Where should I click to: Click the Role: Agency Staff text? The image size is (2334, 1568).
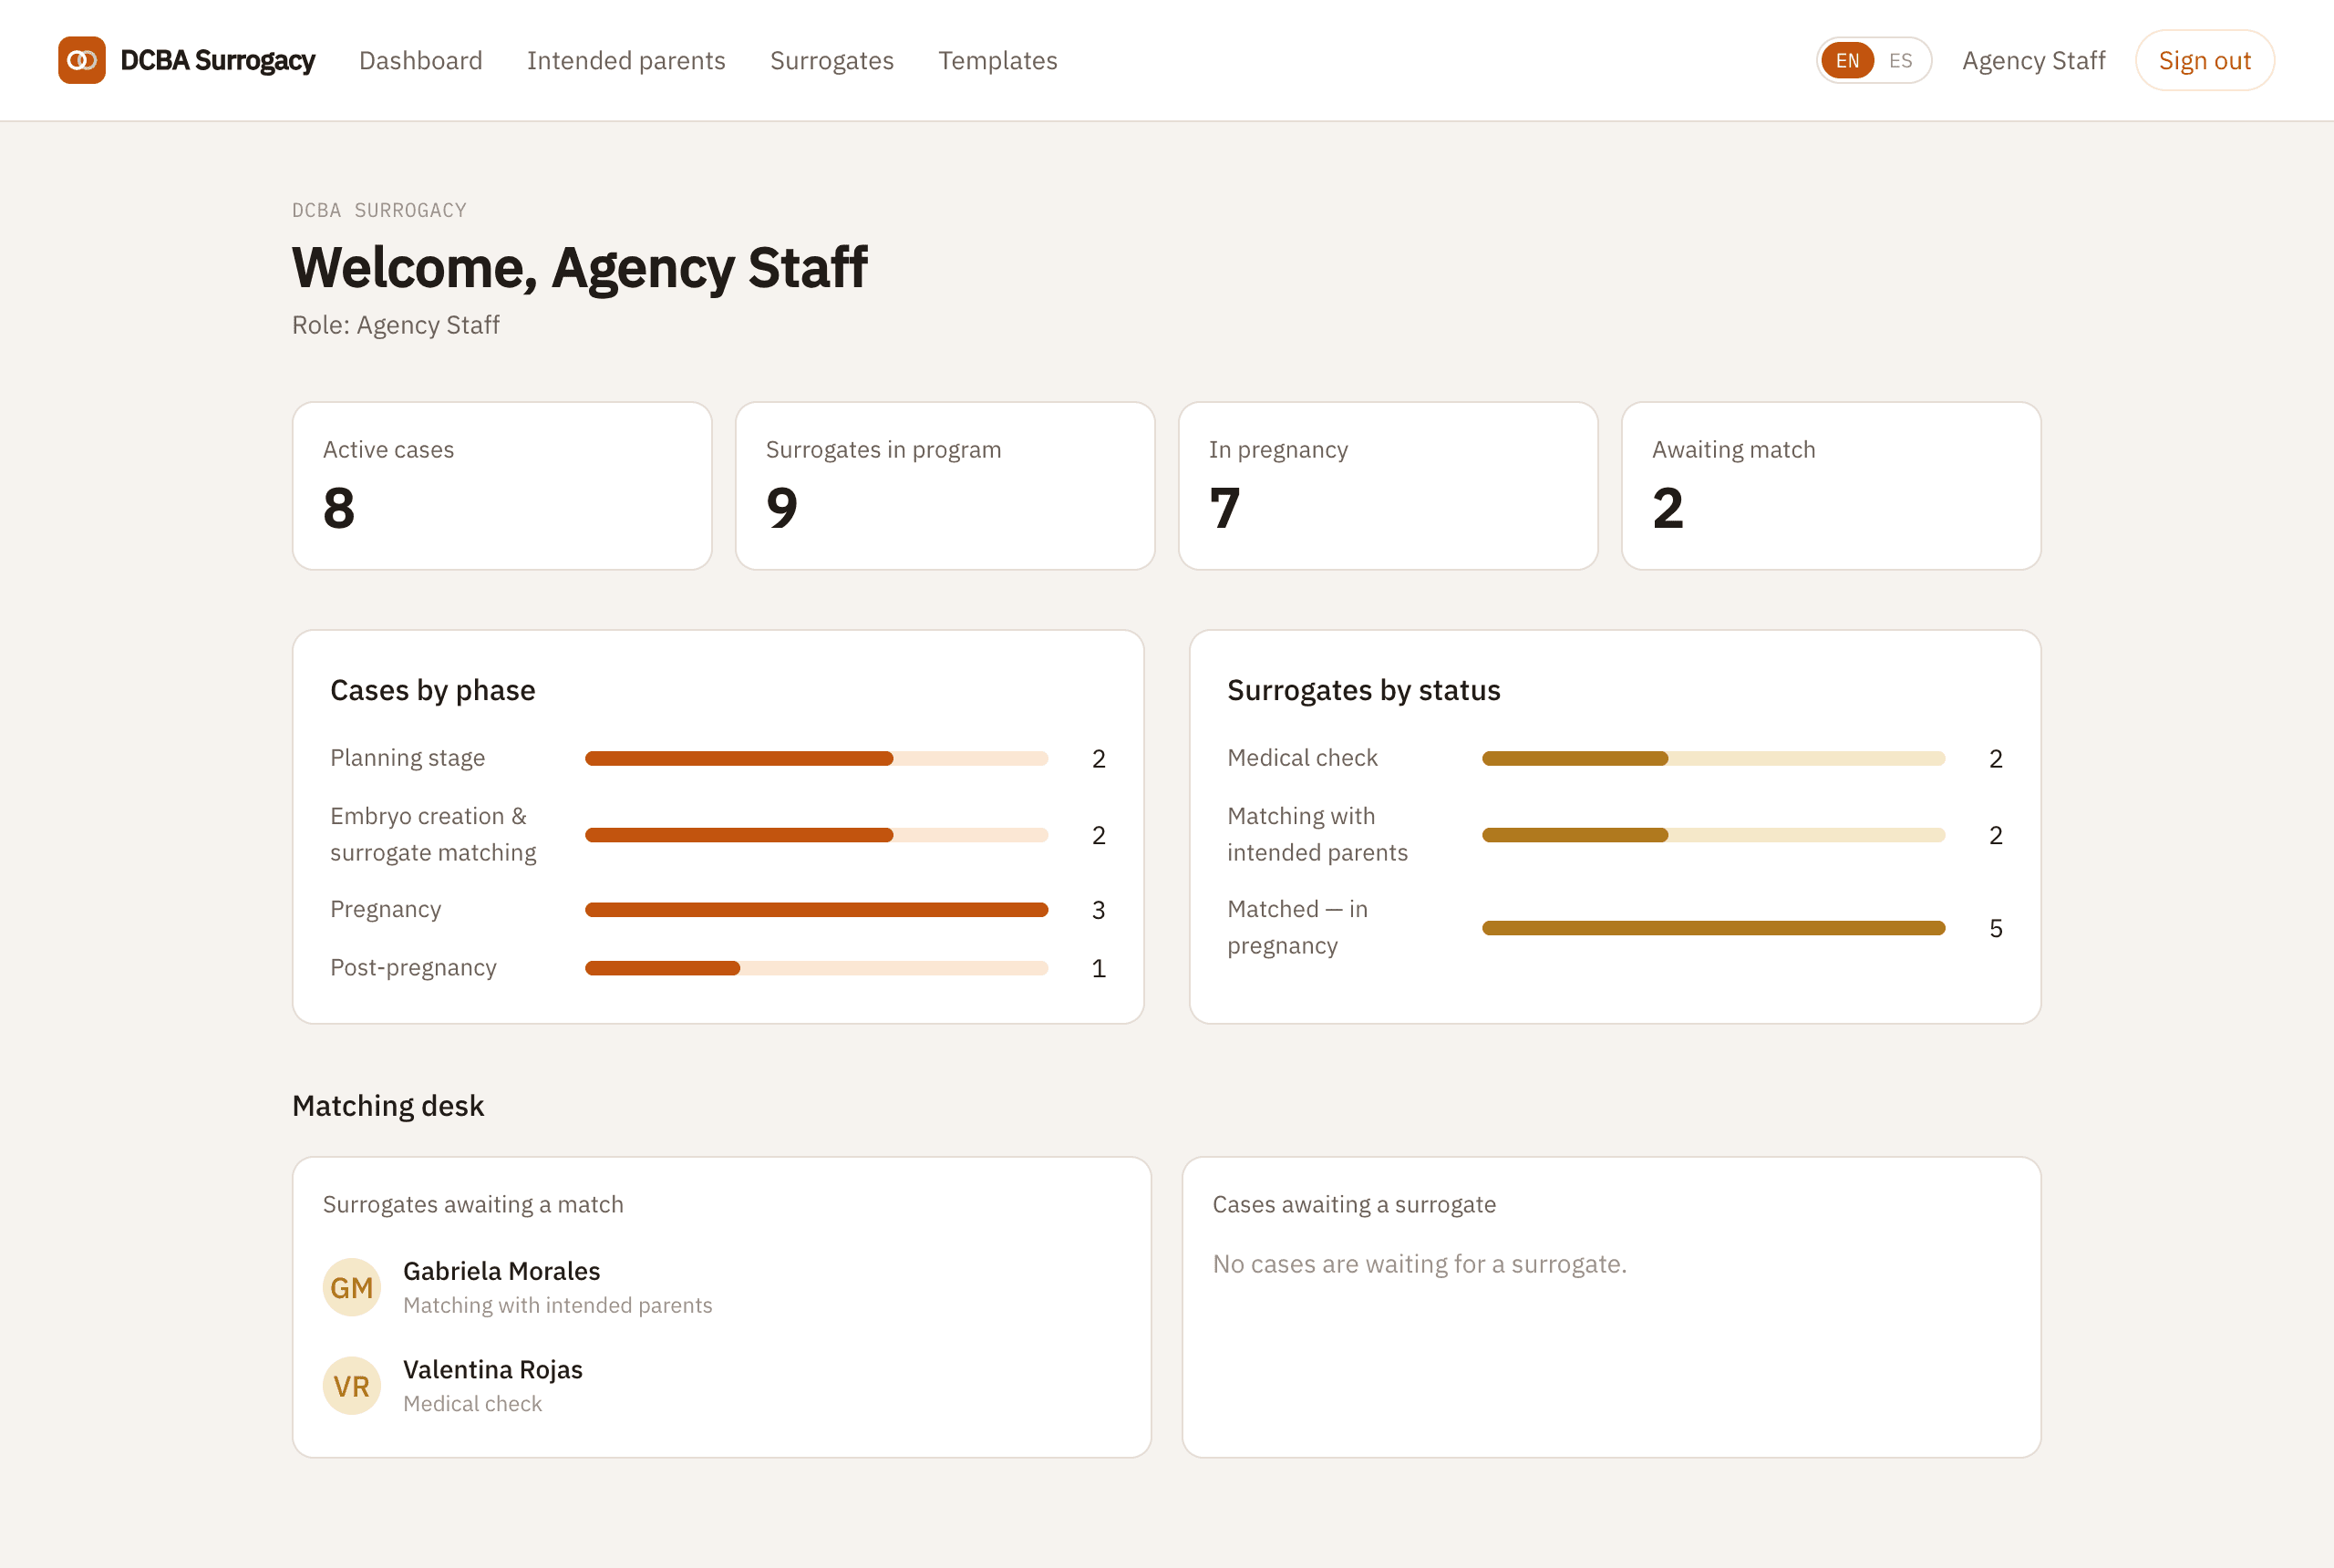[395, 325]
